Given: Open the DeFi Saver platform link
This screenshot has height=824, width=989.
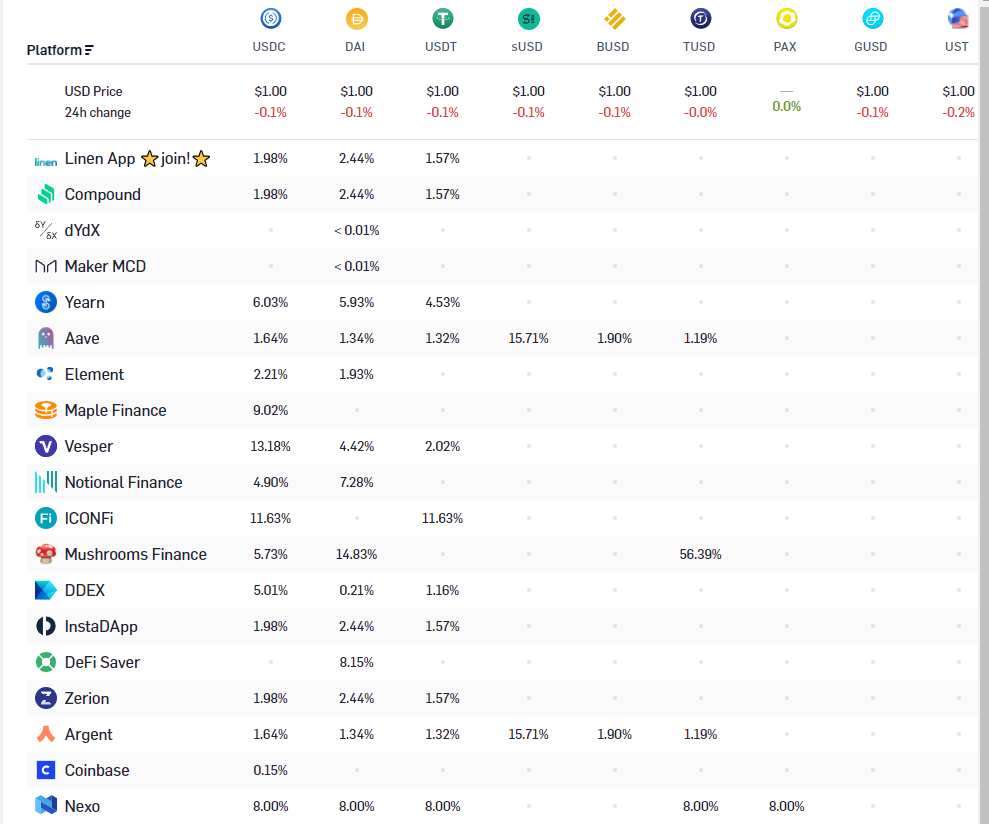Looking at the screenshot, I should point(102,662).
